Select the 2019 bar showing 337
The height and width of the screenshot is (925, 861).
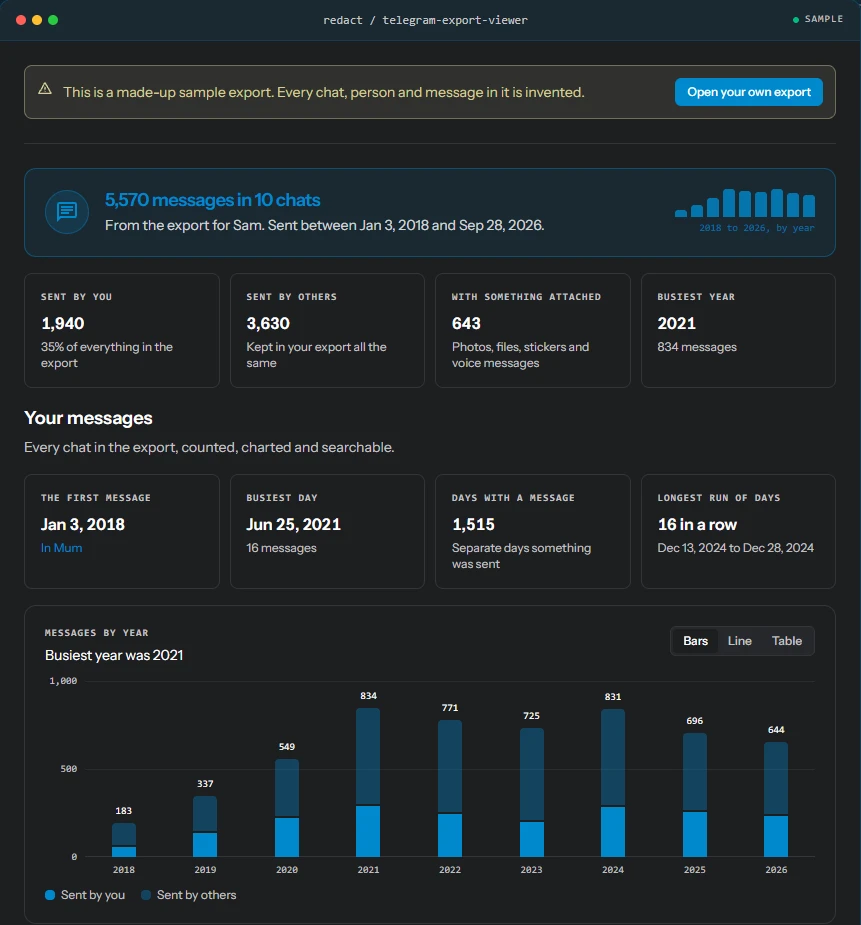click(205, 826)
